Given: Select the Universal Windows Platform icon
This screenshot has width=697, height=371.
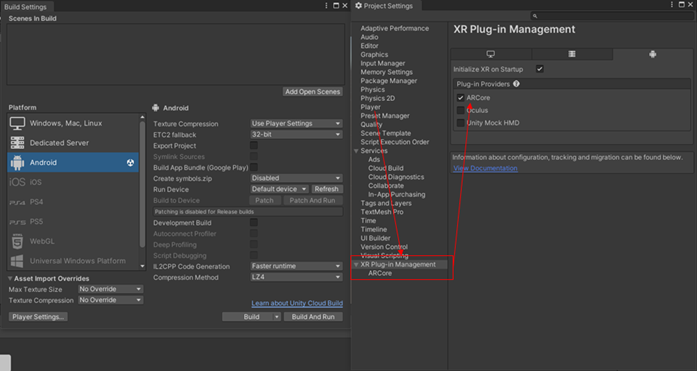Looking at the screenshot, I should [x=17, y=261].
